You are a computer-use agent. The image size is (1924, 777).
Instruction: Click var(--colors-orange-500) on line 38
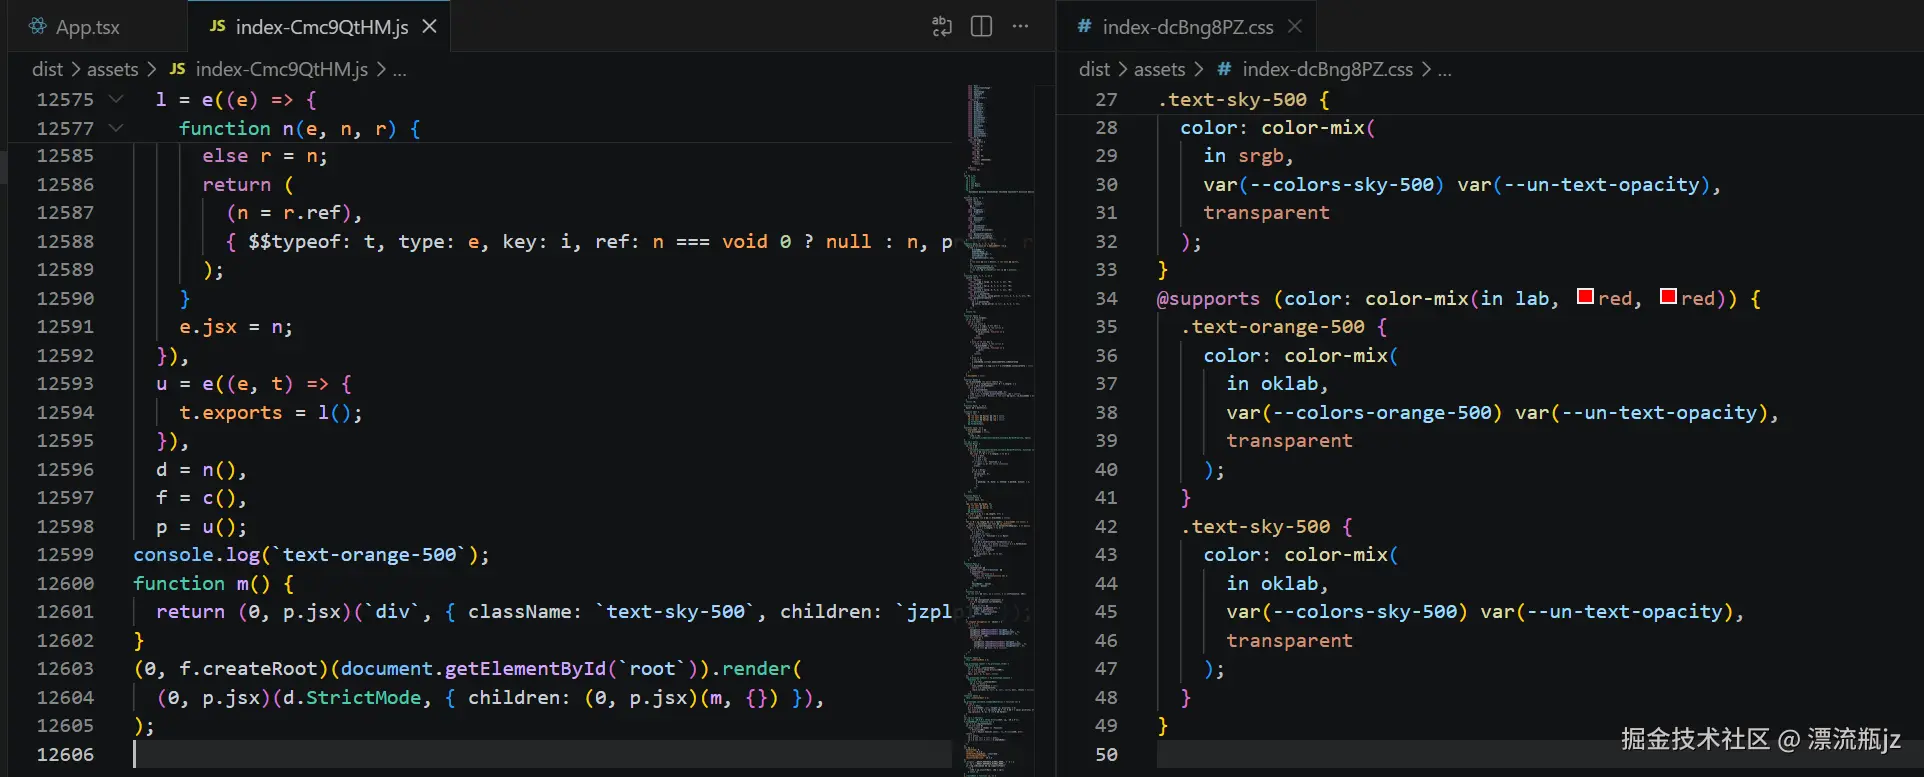click(1364, 413)
